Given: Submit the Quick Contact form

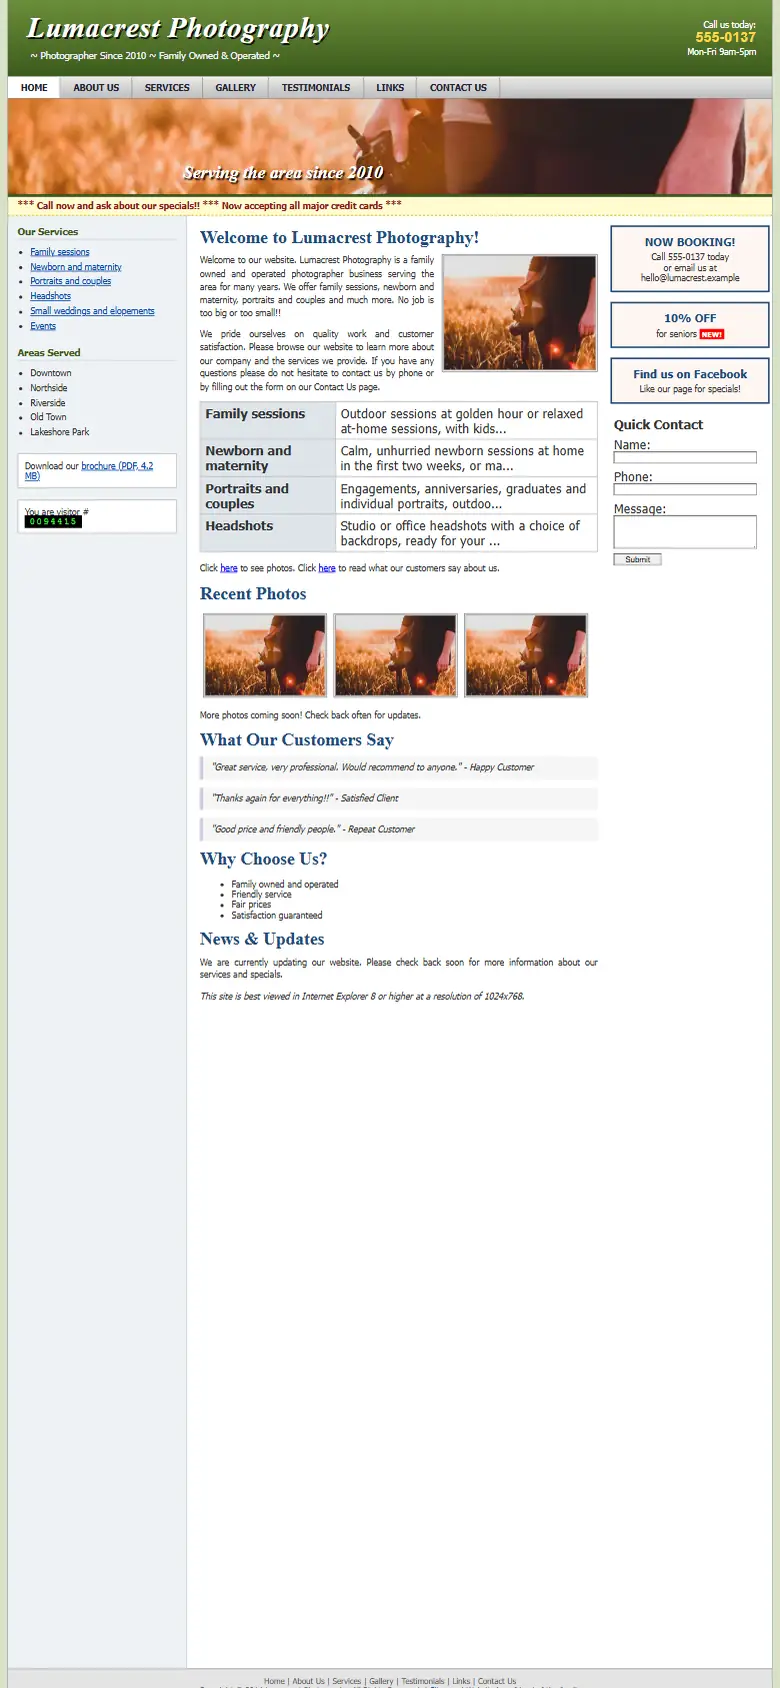Looking at the screenshot, I should (x=637, y=560).
